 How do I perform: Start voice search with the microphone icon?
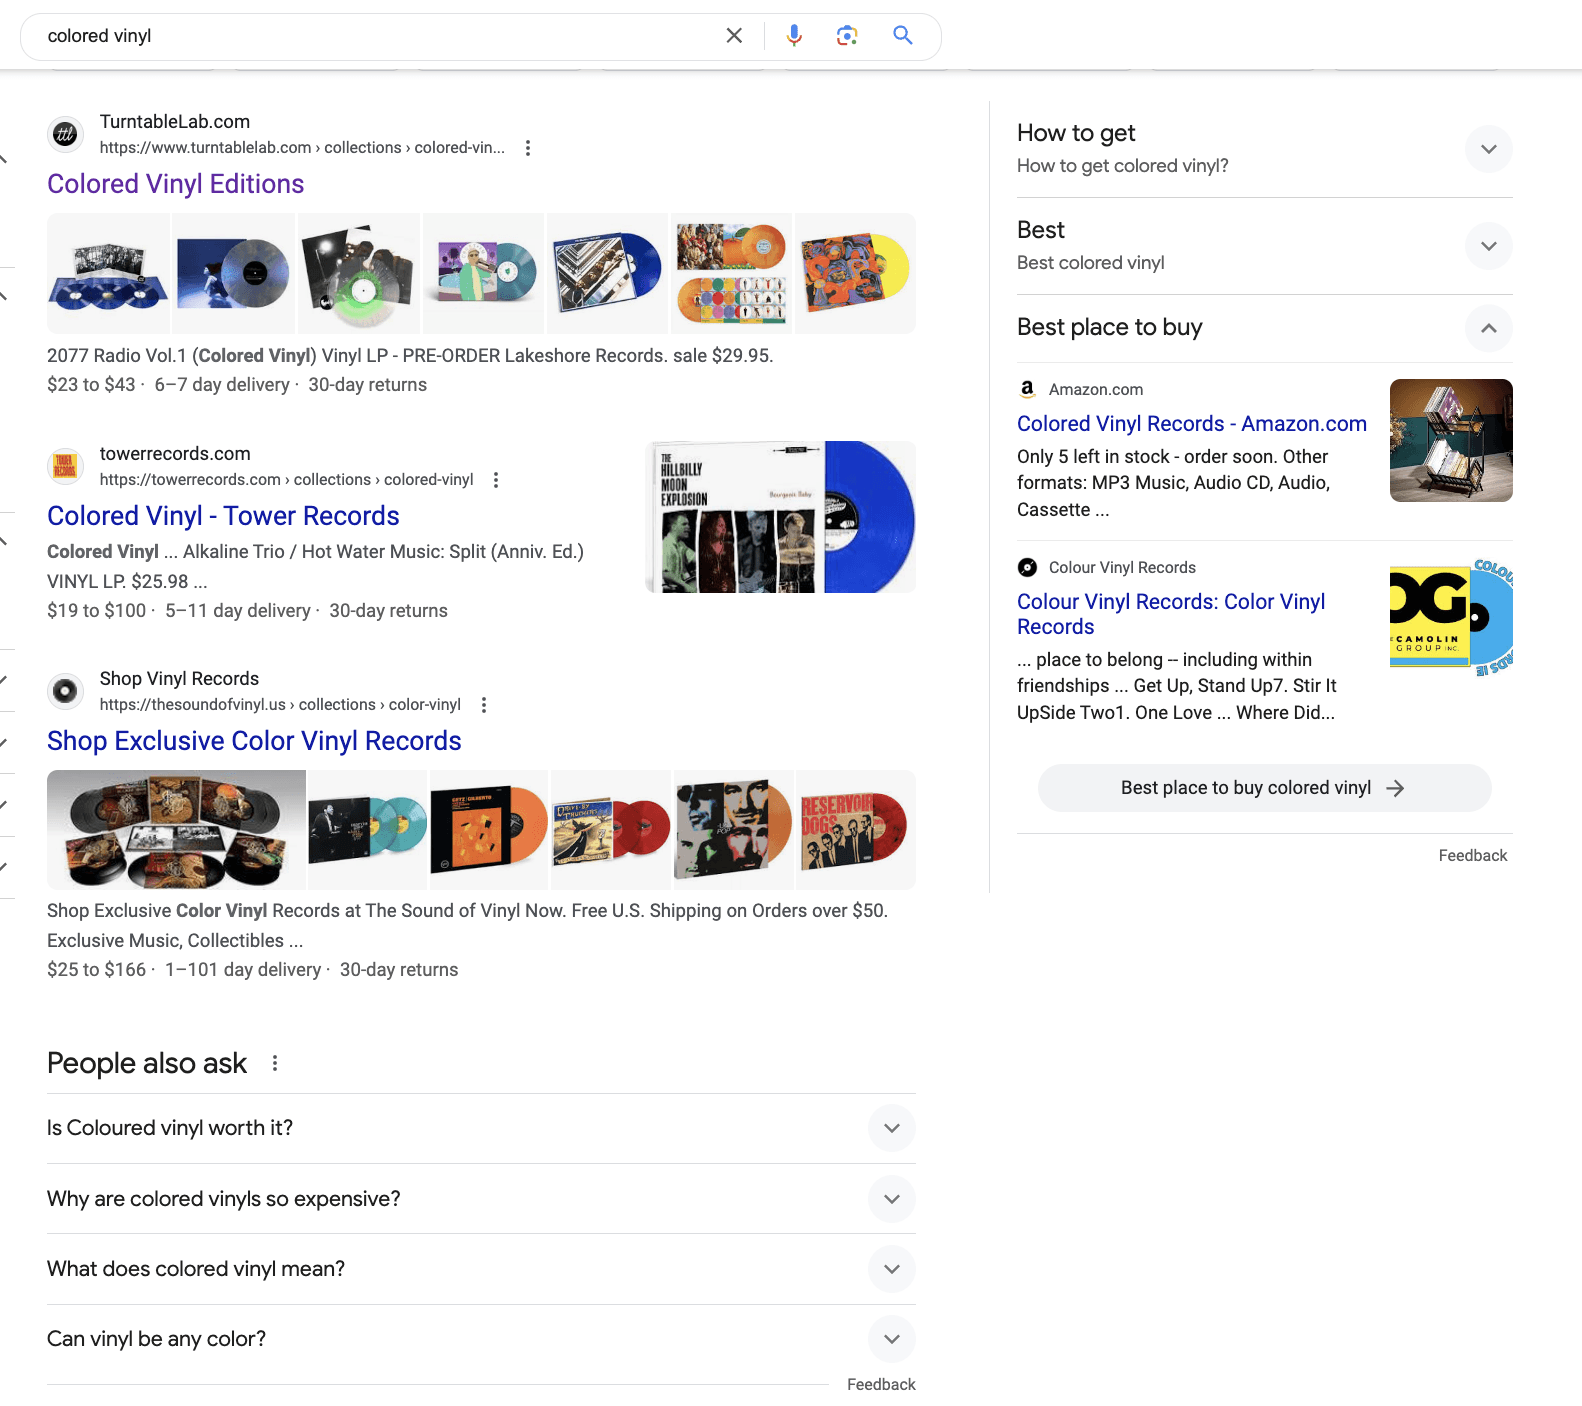(794, 36)
